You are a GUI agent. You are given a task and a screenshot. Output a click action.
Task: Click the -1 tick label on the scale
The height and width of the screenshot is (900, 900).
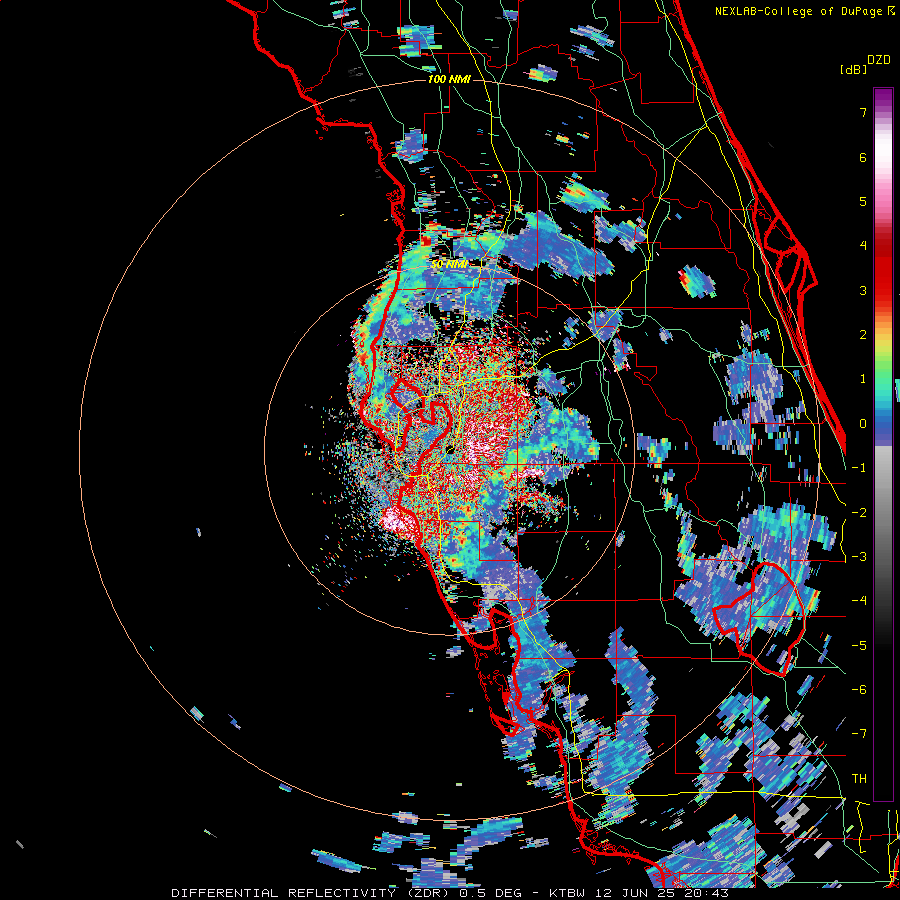[859, 468]
